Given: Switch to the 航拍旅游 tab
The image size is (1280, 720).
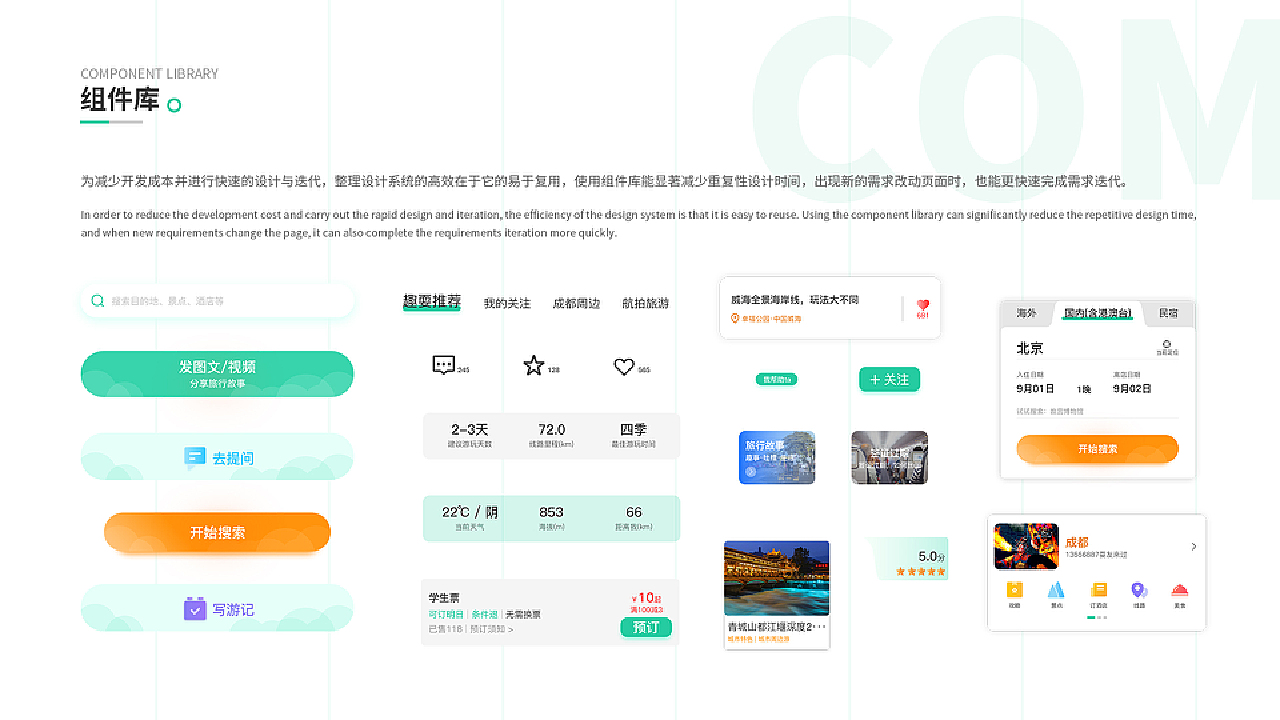Looking at the screenshot, I should (645, 303).
